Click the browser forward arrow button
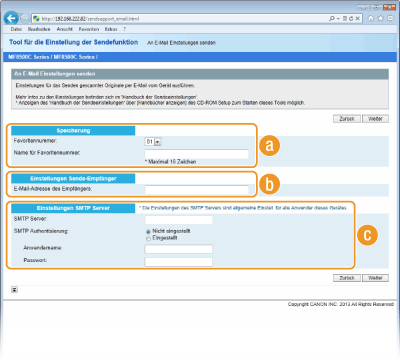The height and width of the screenshot is (360, 400). point(25,19)
